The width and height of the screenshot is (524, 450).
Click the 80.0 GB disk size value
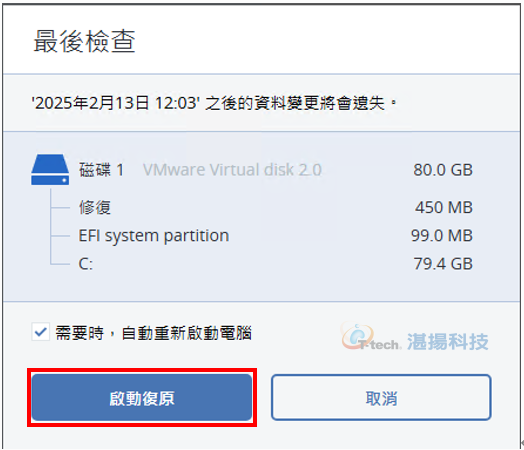tap(443, 170)
